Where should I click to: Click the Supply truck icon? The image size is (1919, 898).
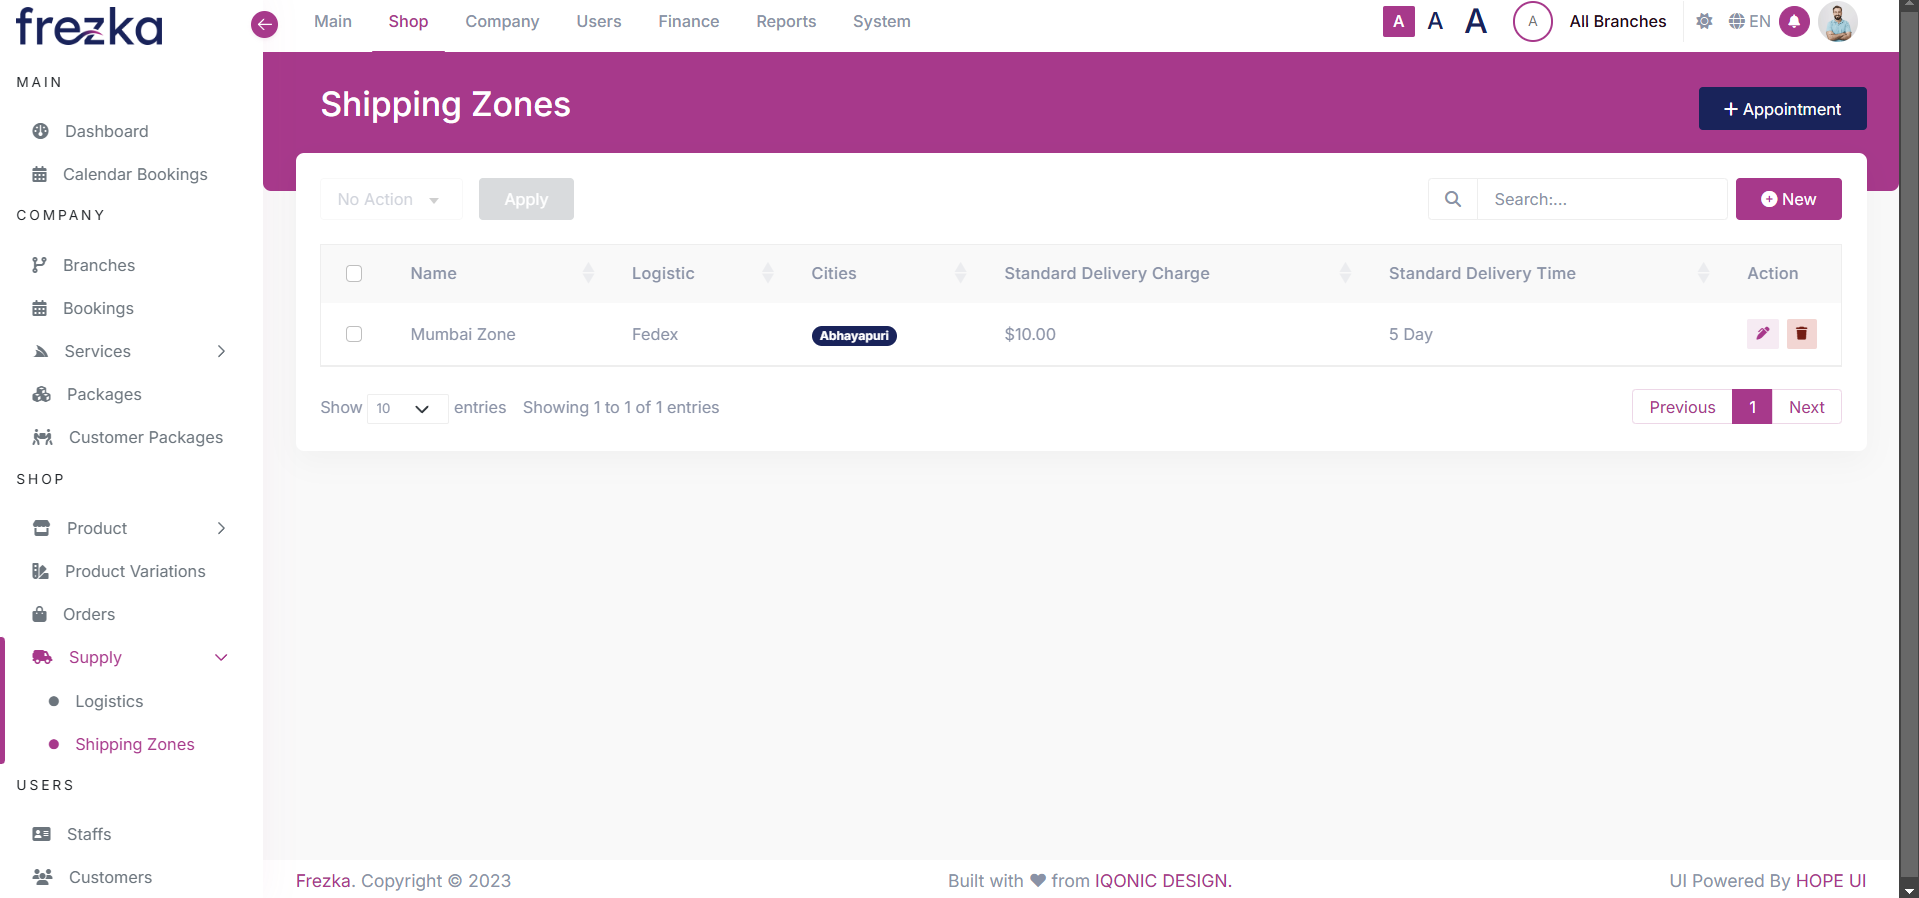pyautogui.click(x=43, y=657)
